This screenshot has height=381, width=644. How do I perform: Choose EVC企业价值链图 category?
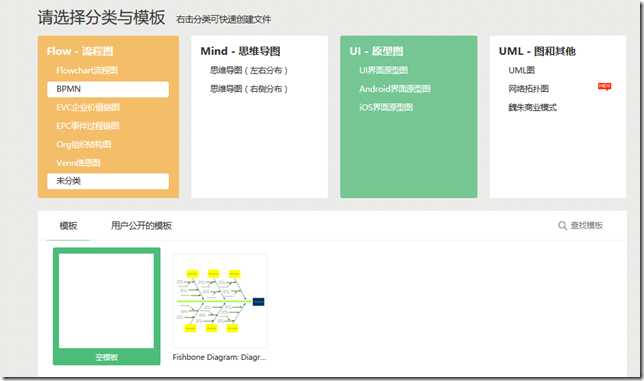88,108
